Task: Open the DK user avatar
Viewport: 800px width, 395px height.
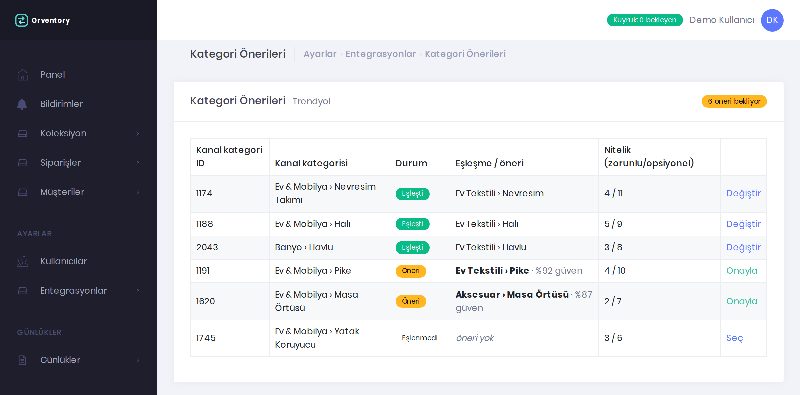Action: pos(772,20)
